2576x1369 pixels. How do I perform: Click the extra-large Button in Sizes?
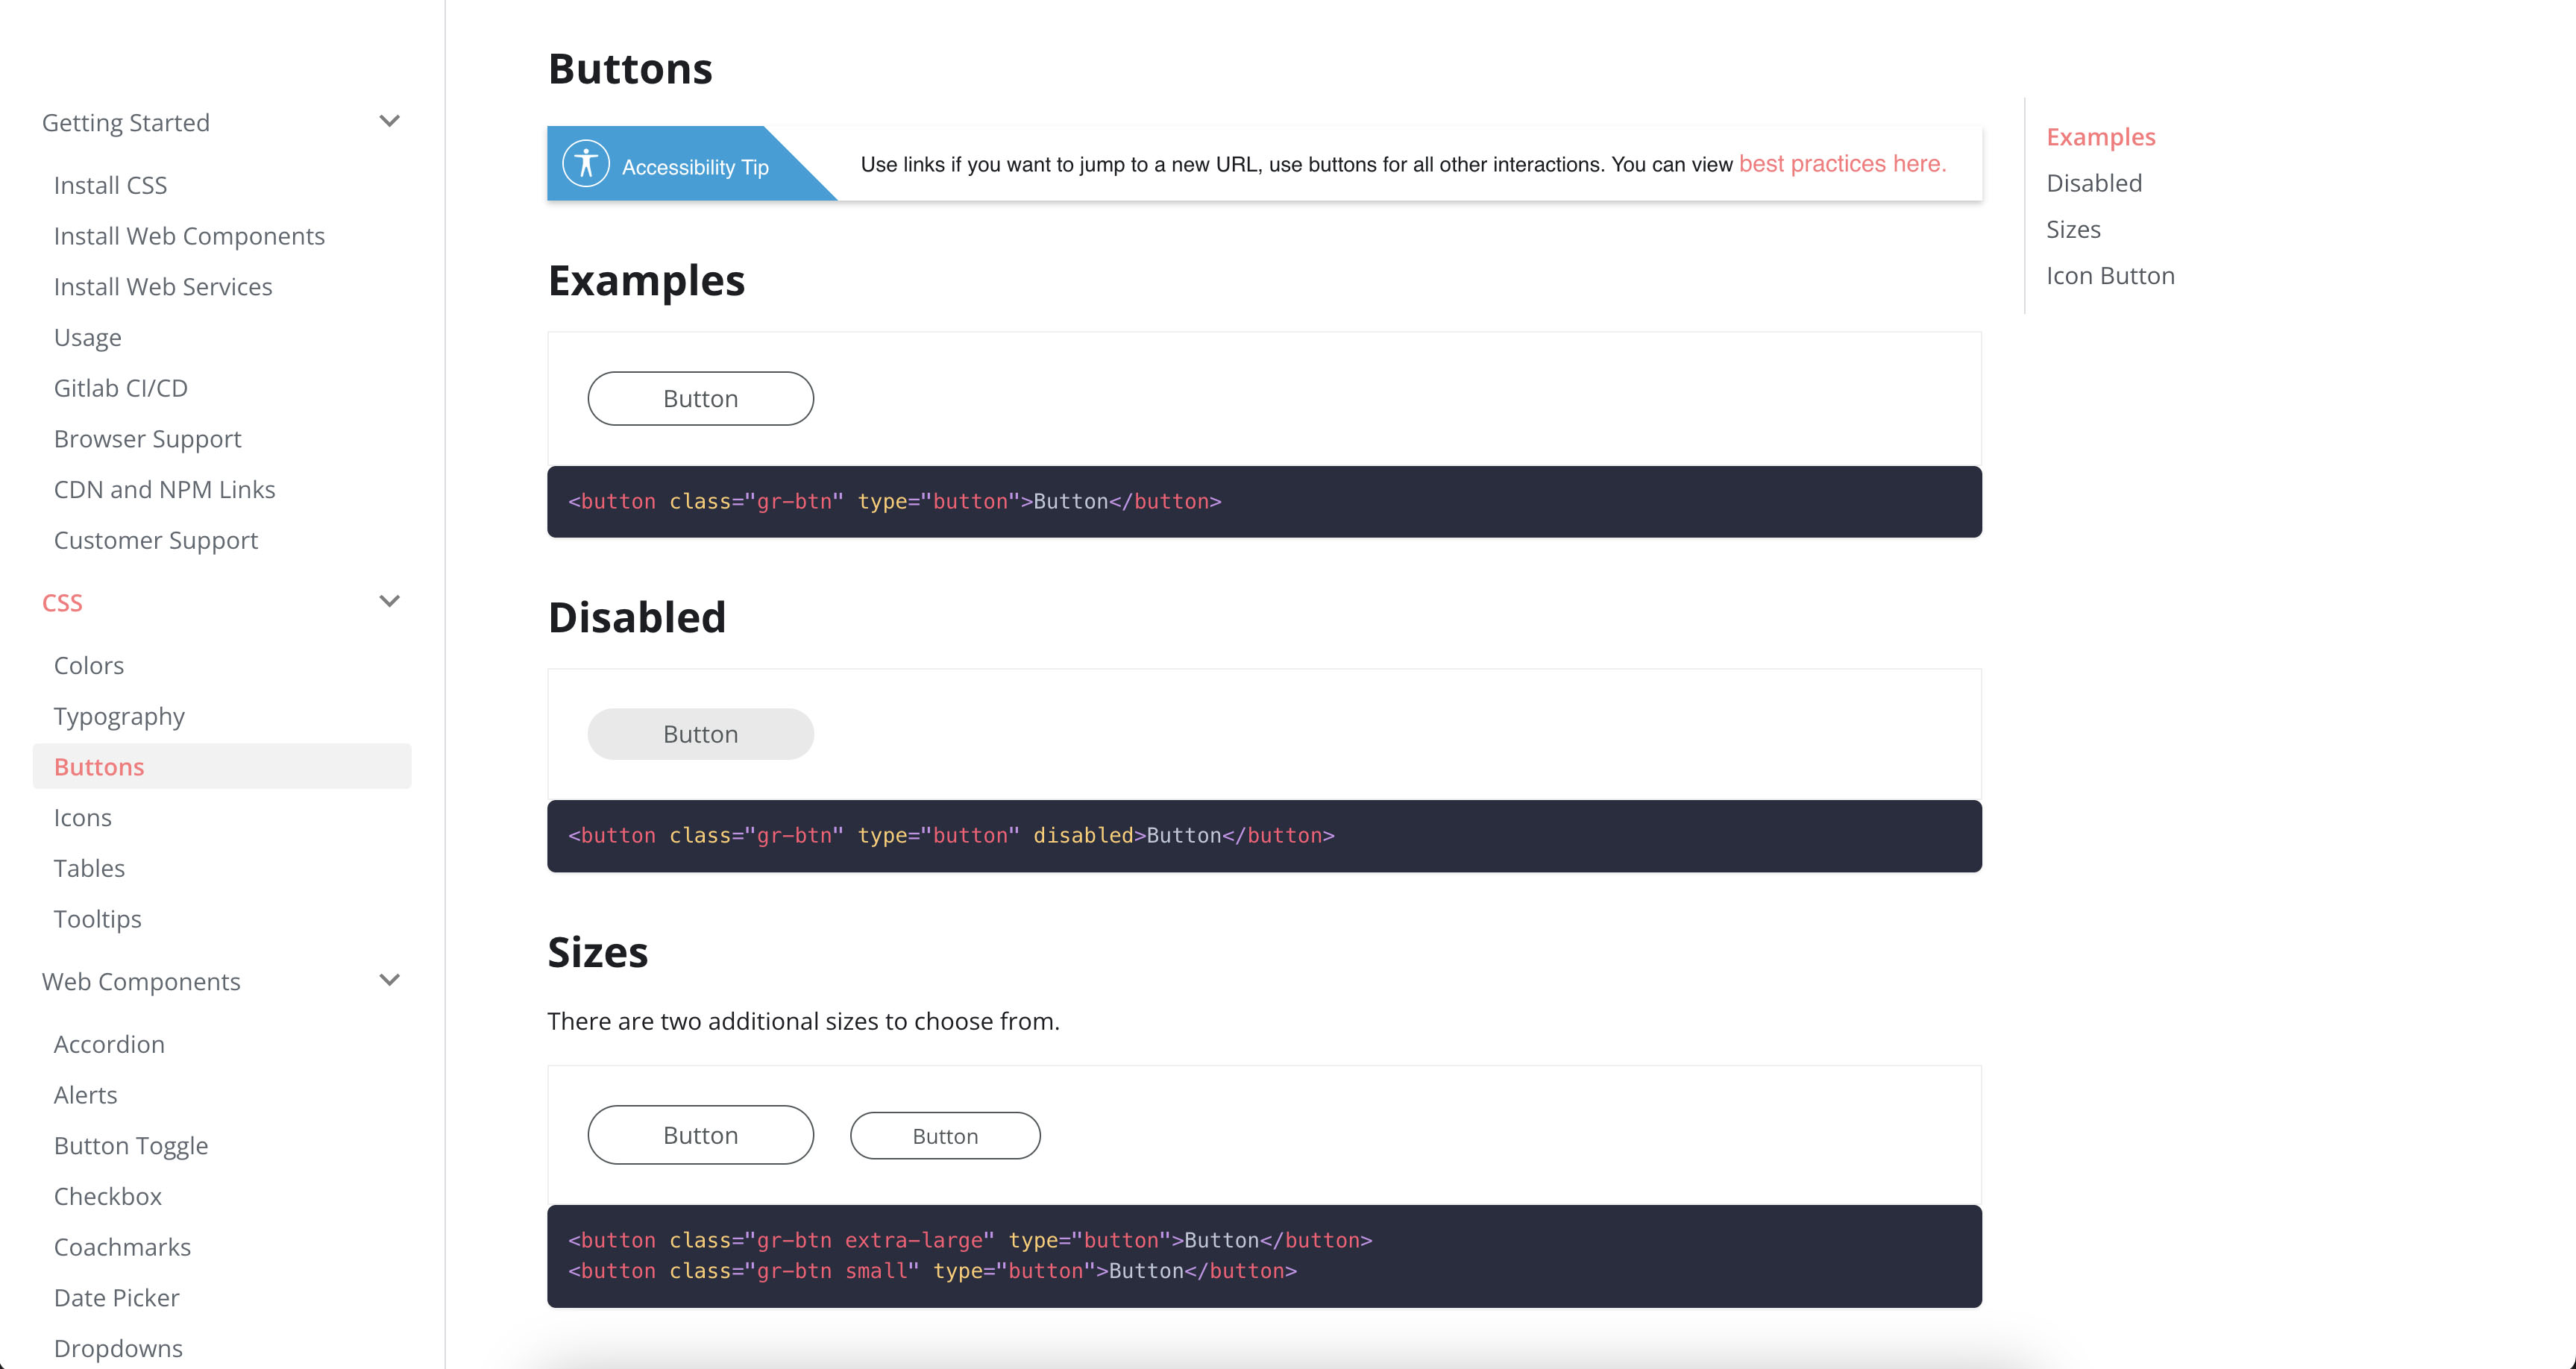pos(700,1135)
